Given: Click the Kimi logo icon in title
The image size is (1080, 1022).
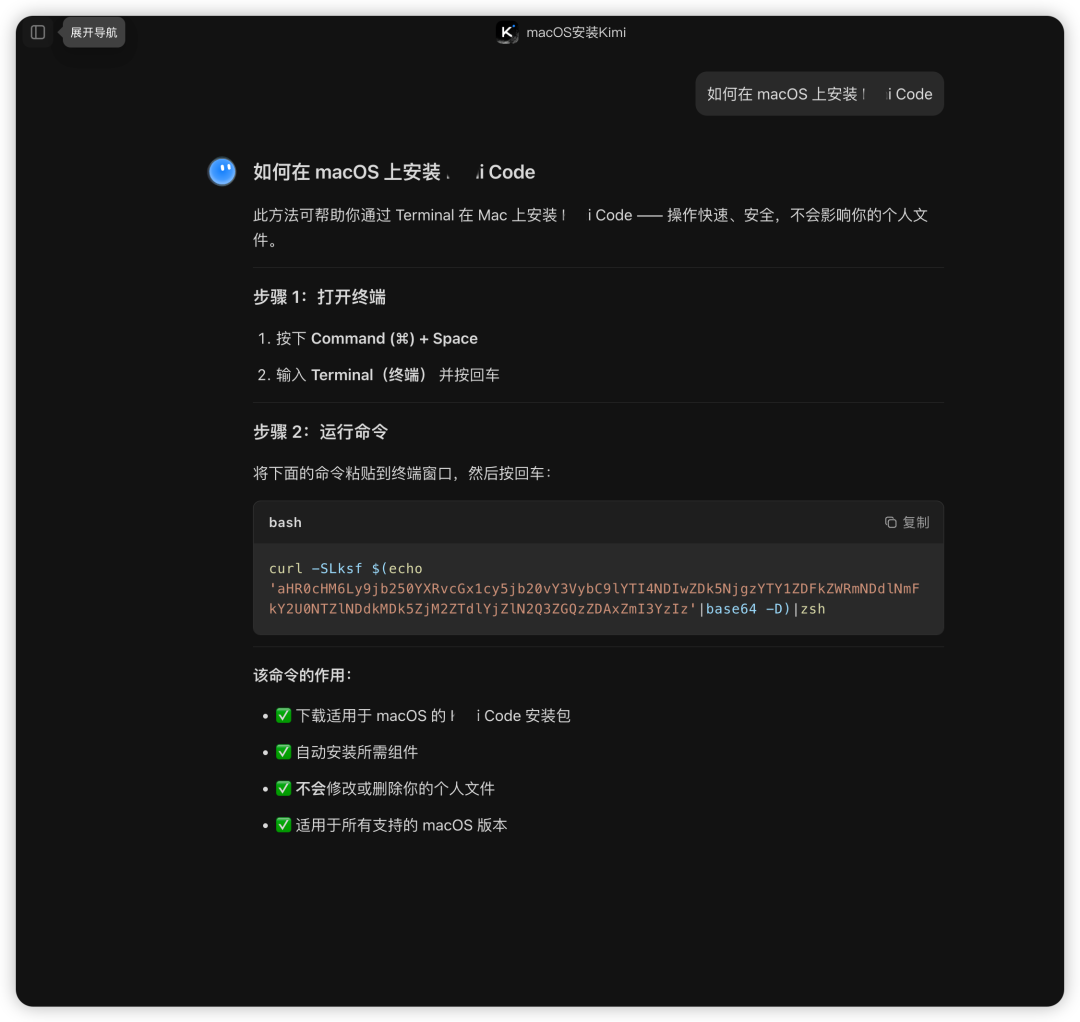Looking at the screenshot, I should pos(507,32).
